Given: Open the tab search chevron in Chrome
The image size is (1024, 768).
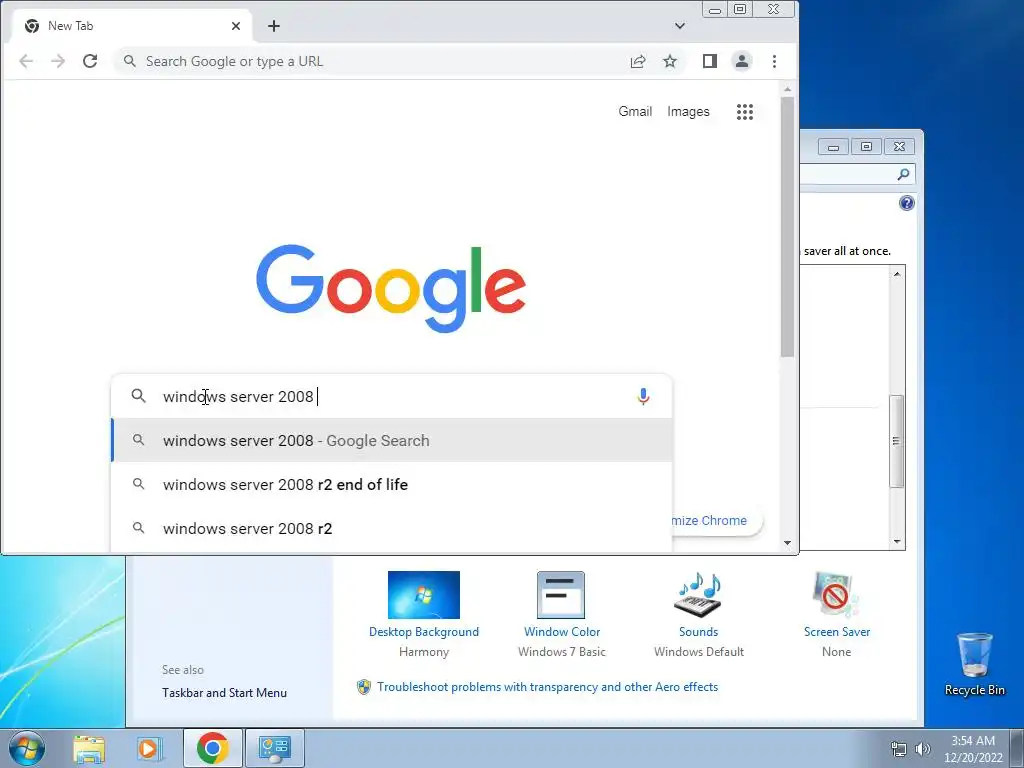Looking at the screenshot, I should tap(680, 26).
